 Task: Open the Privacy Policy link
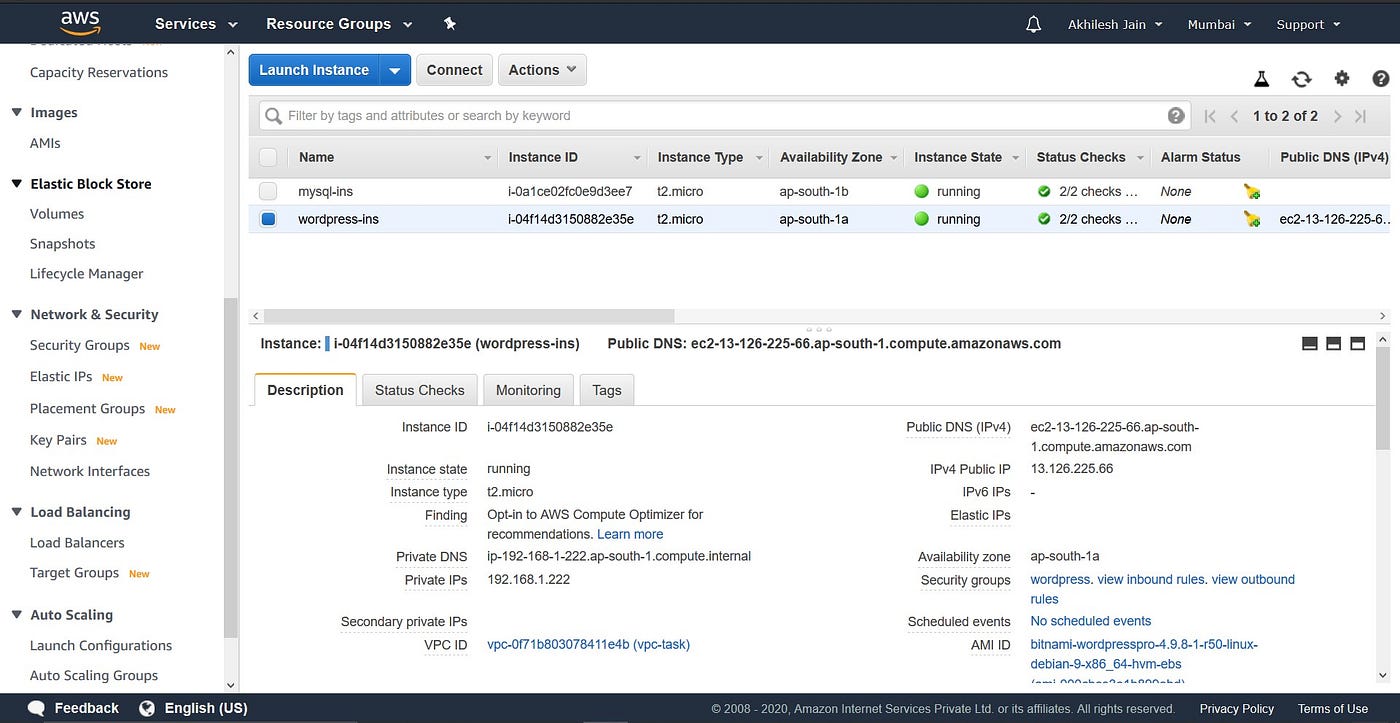(x=1237, y=709)
